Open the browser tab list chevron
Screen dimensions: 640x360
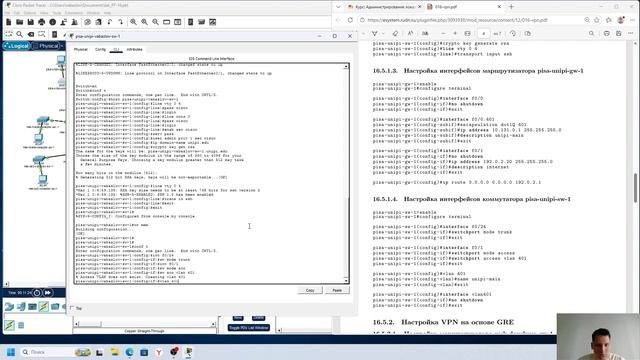(338, 7)
